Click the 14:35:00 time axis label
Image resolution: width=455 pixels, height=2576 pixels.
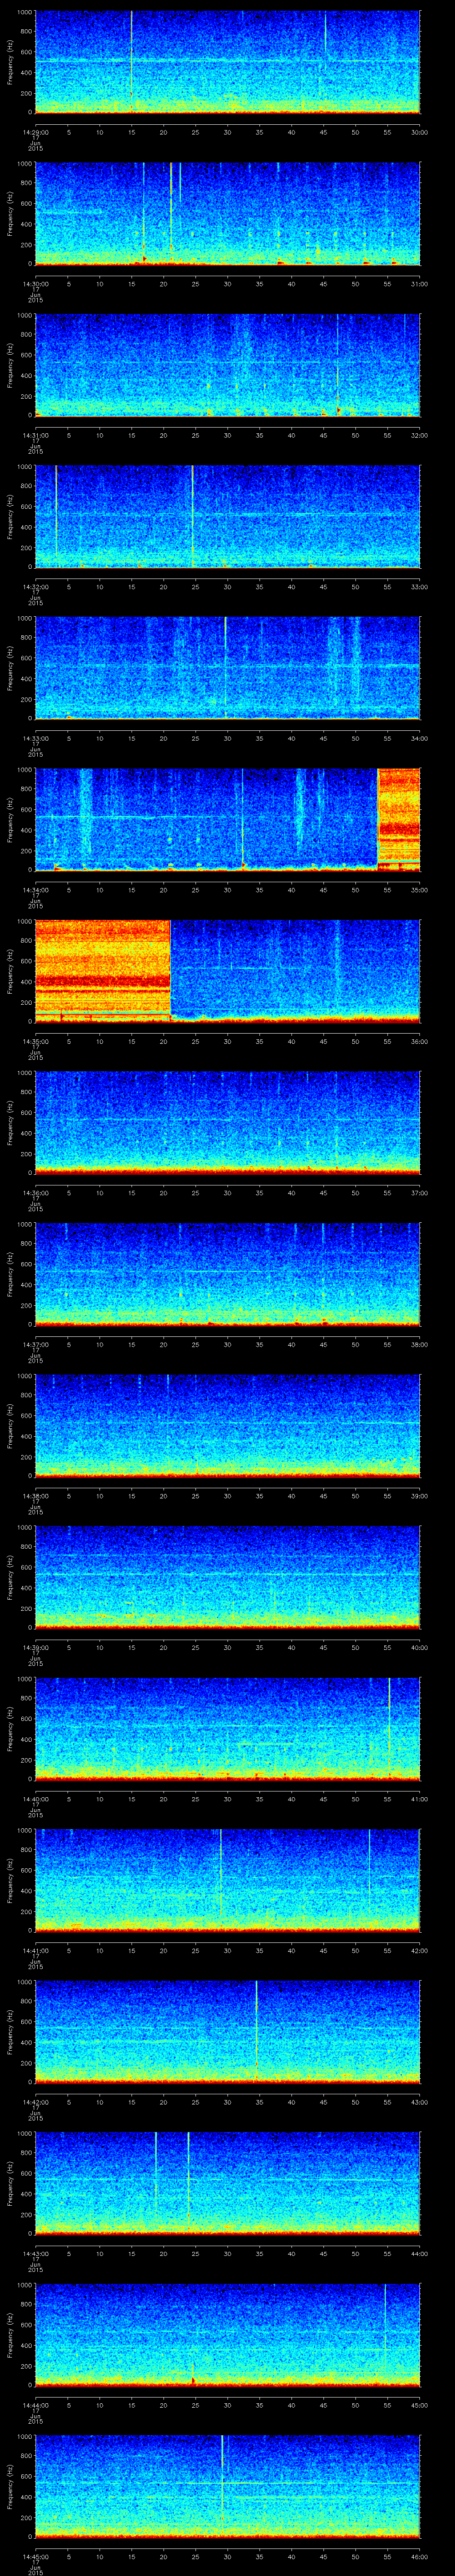(35, 1041)
